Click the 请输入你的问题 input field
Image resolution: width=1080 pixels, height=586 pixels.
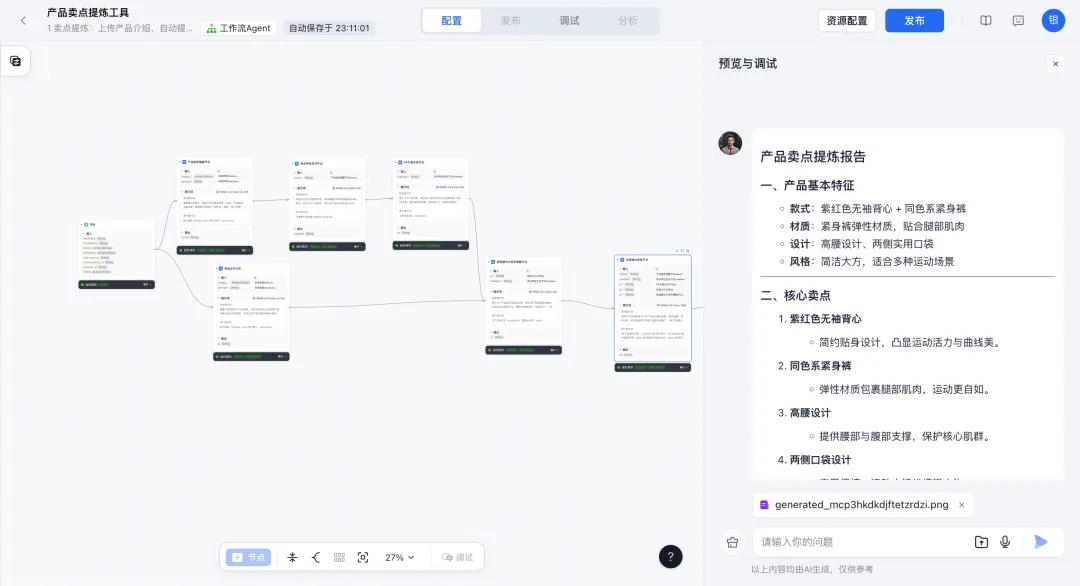(x=861, y=542)
